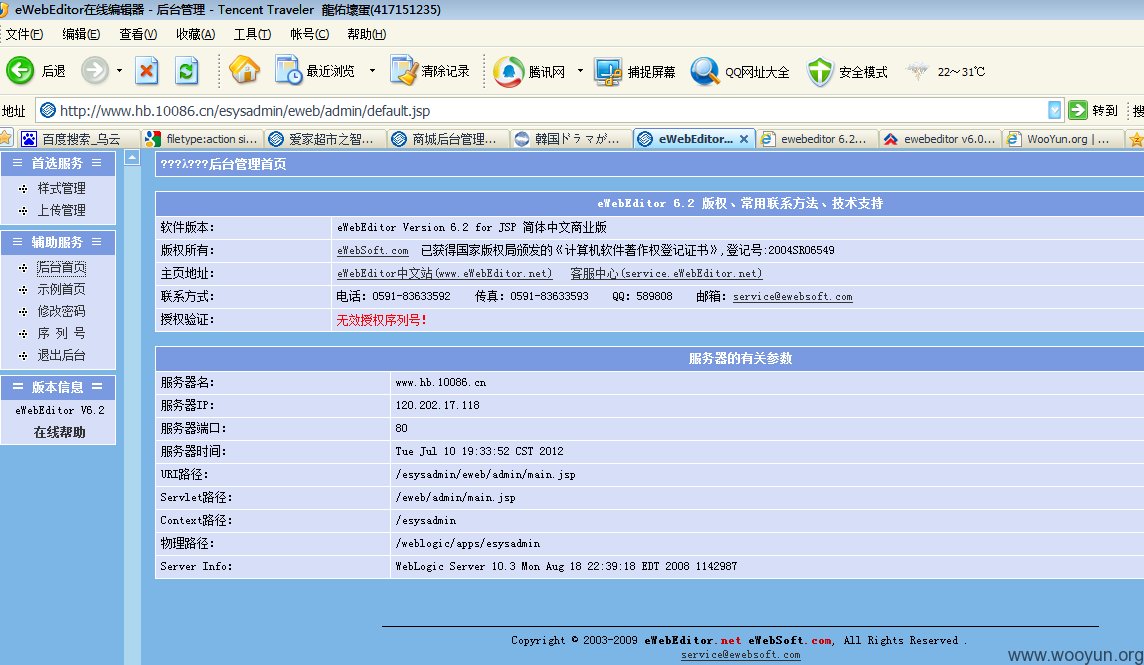Open the 编辑(E) menu
Screen dimensions: 1144x665
click(x=81, y=34)
